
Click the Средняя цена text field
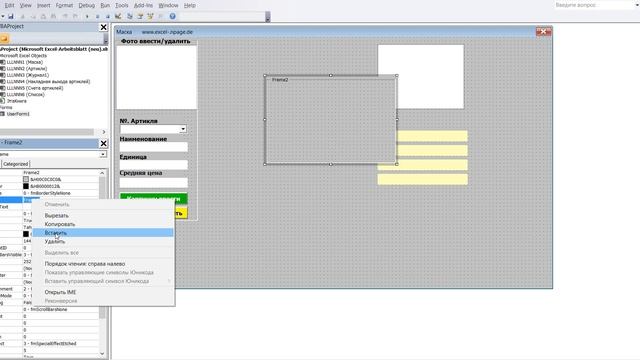click(154, 182)
